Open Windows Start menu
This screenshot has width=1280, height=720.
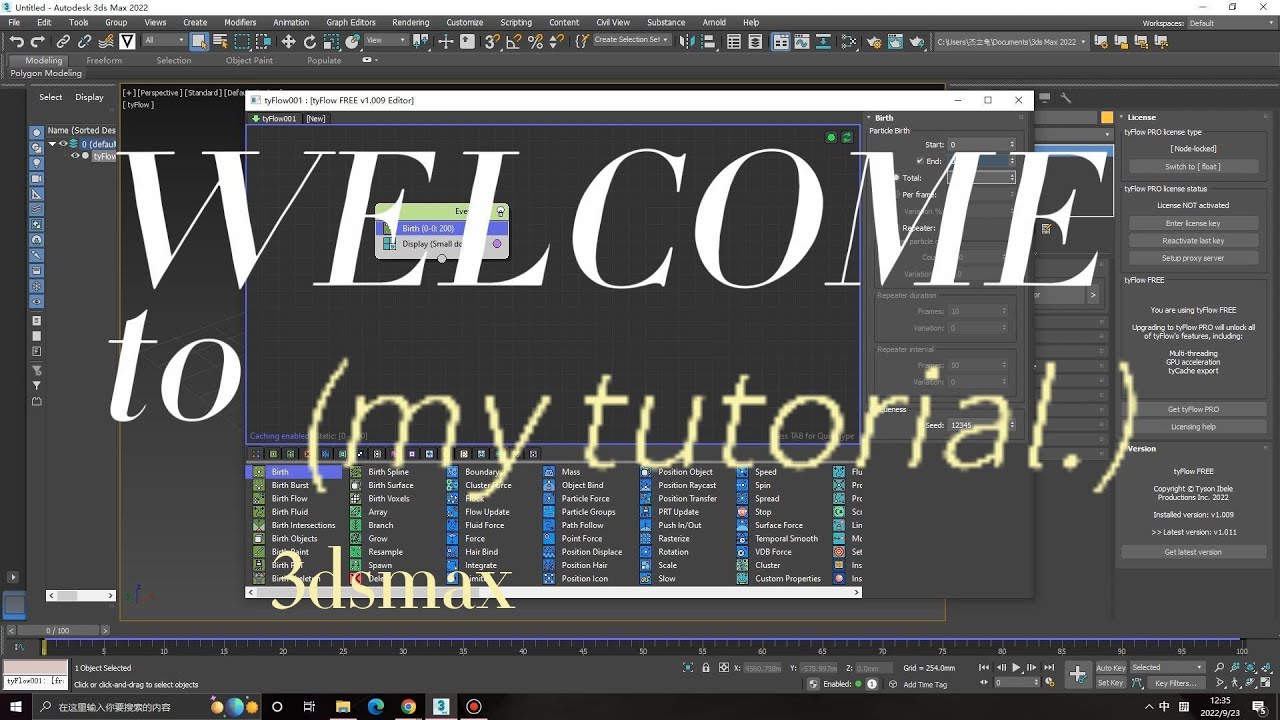point(16,707)
